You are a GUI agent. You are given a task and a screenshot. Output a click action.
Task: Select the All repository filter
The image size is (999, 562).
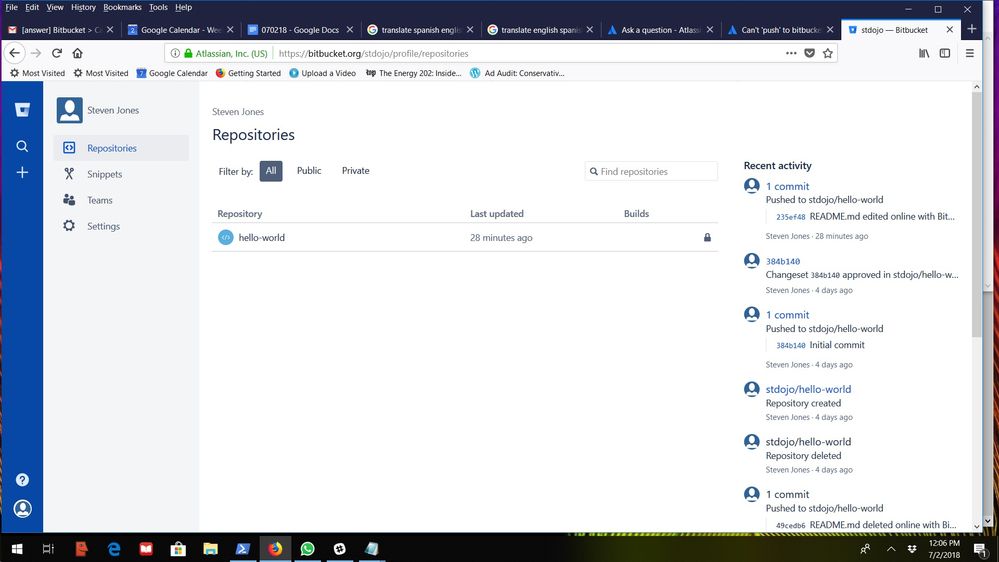[271, 171]
